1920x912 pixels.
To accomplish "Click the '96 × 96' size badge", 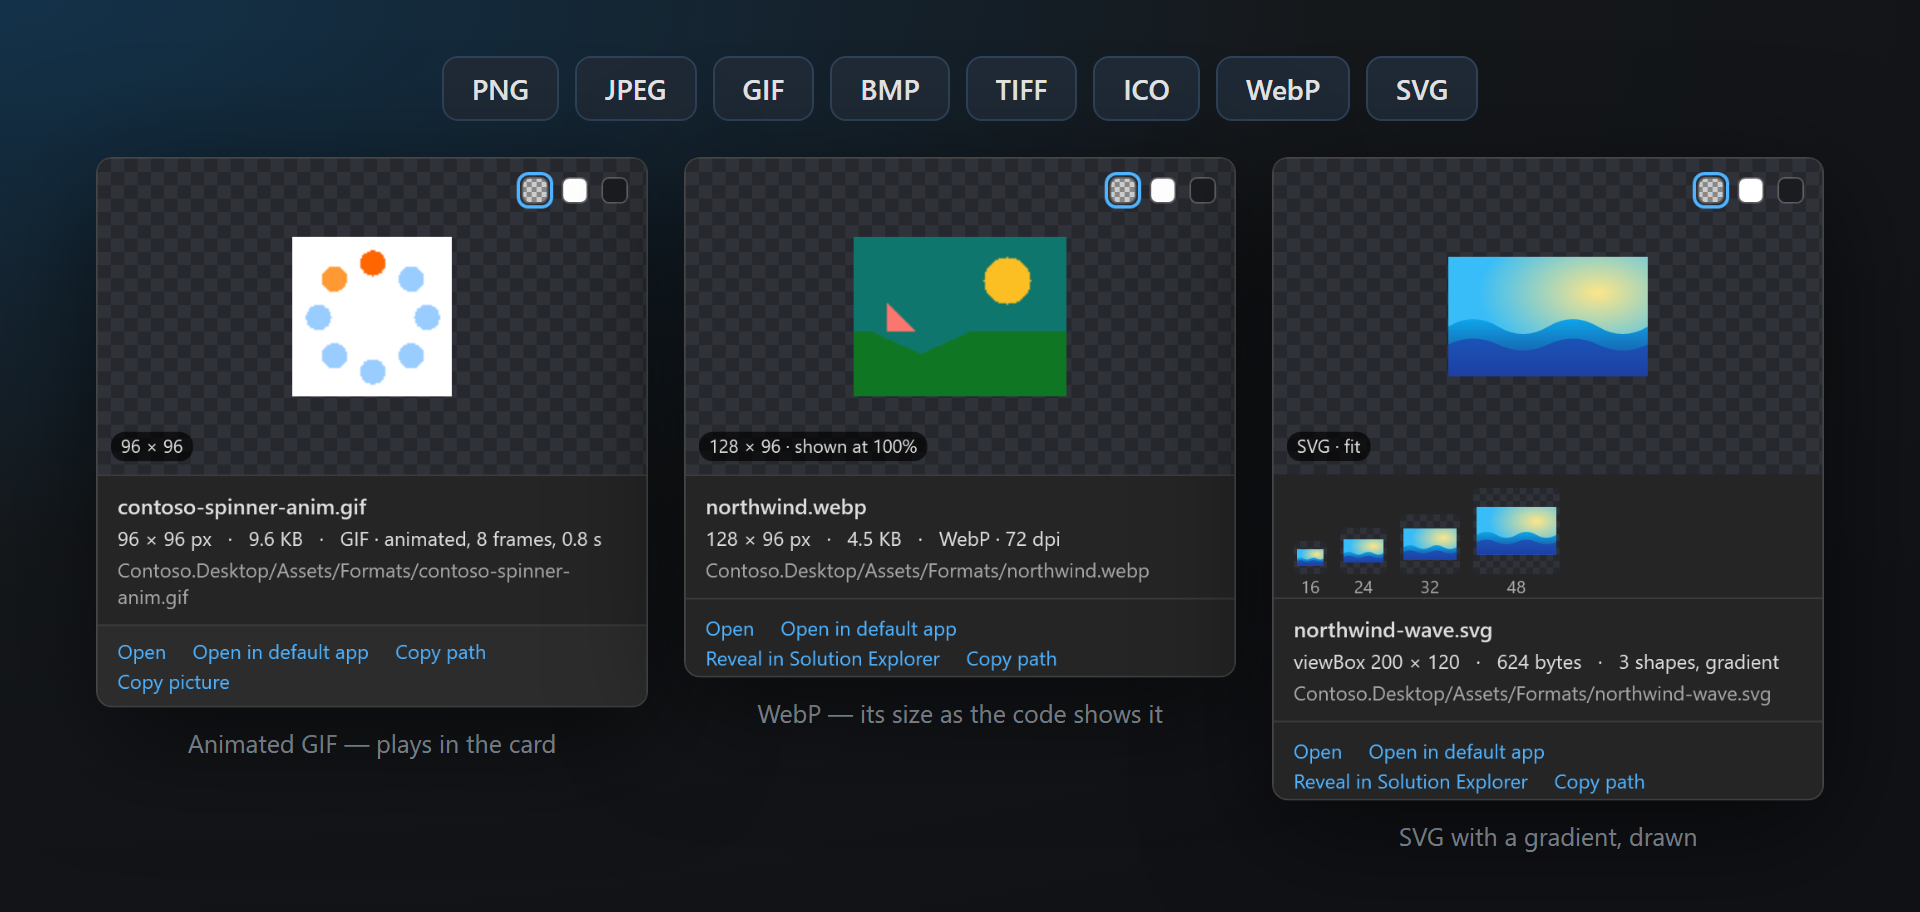I will pyautogui.click(x=152, y=446).
